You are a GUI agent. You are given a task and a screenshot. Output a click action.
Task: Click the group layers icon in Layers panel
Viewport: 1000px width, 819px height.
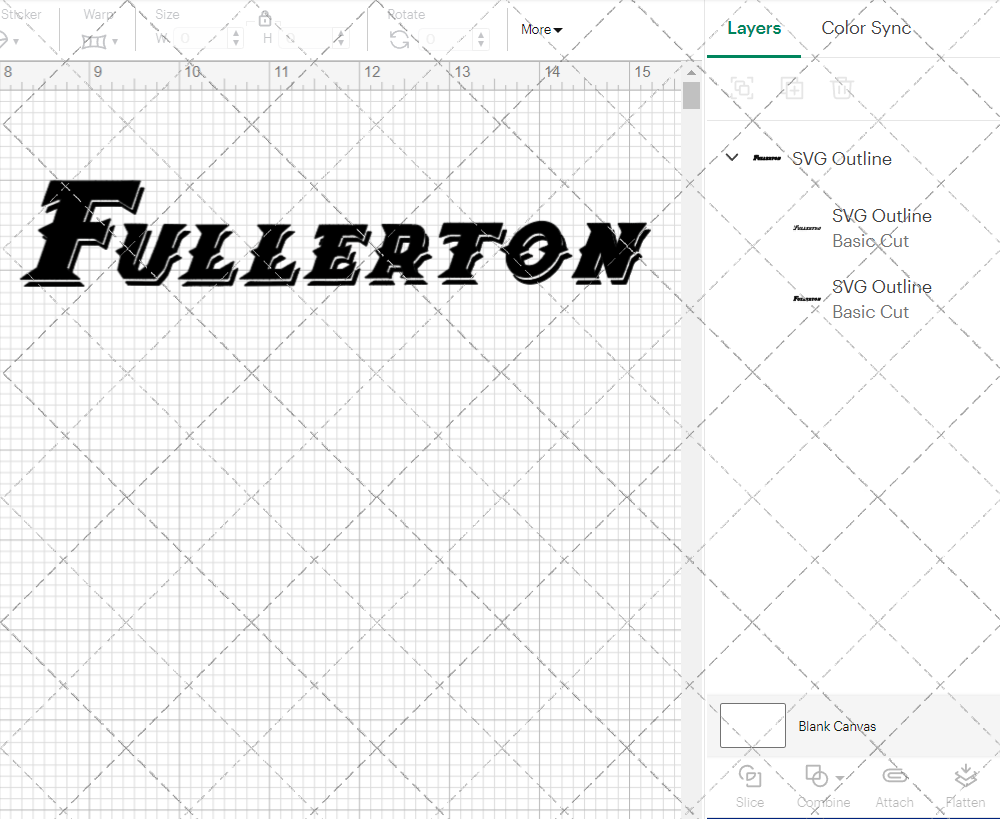coord(742,88)
